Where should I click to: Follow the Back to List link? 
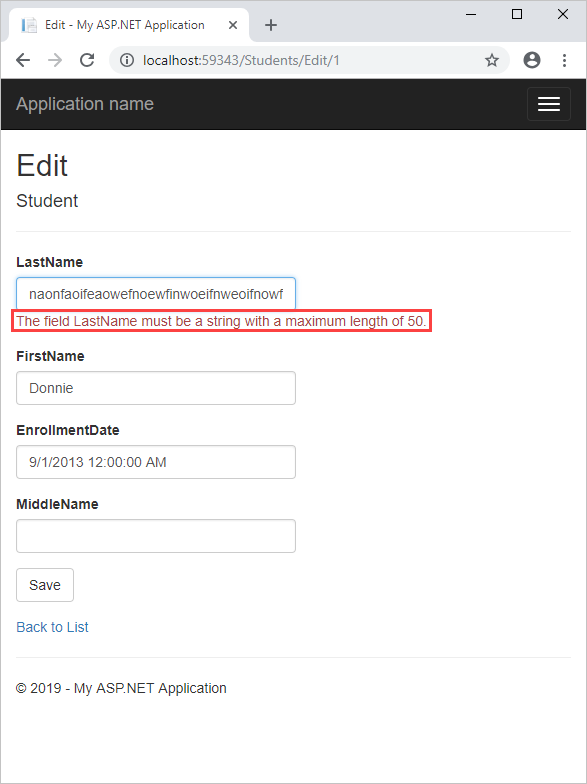tap(52, 627)
